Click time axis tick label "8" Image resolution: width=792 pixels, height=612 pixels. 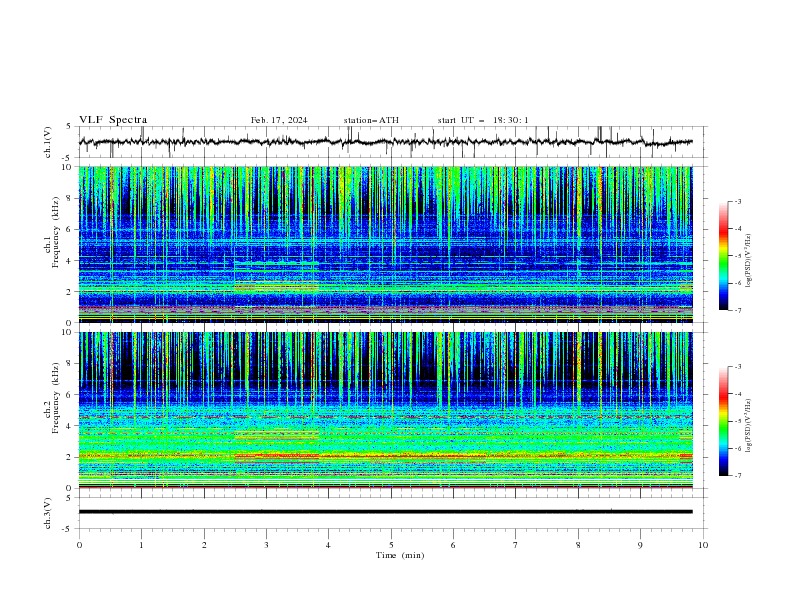(x=578, y=545)
